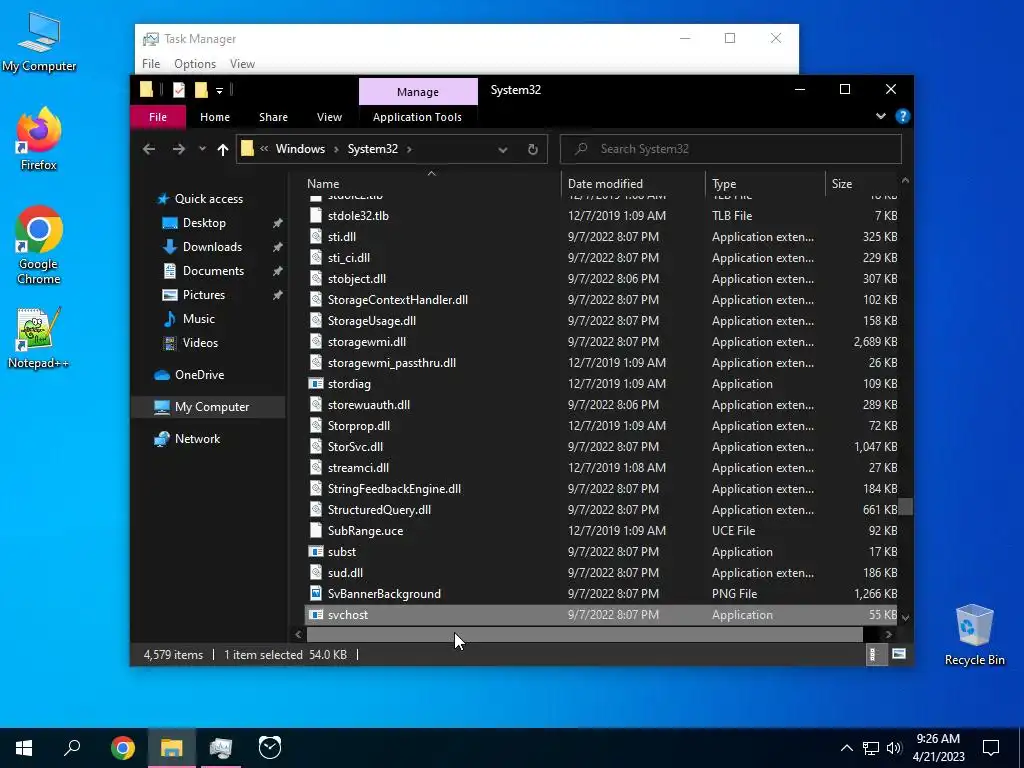Expand the File Explorer ribbon chevron
Image resolution: width=1024 pixels, height=768 pixels.
pyautogui.click(x=881, y=116)
